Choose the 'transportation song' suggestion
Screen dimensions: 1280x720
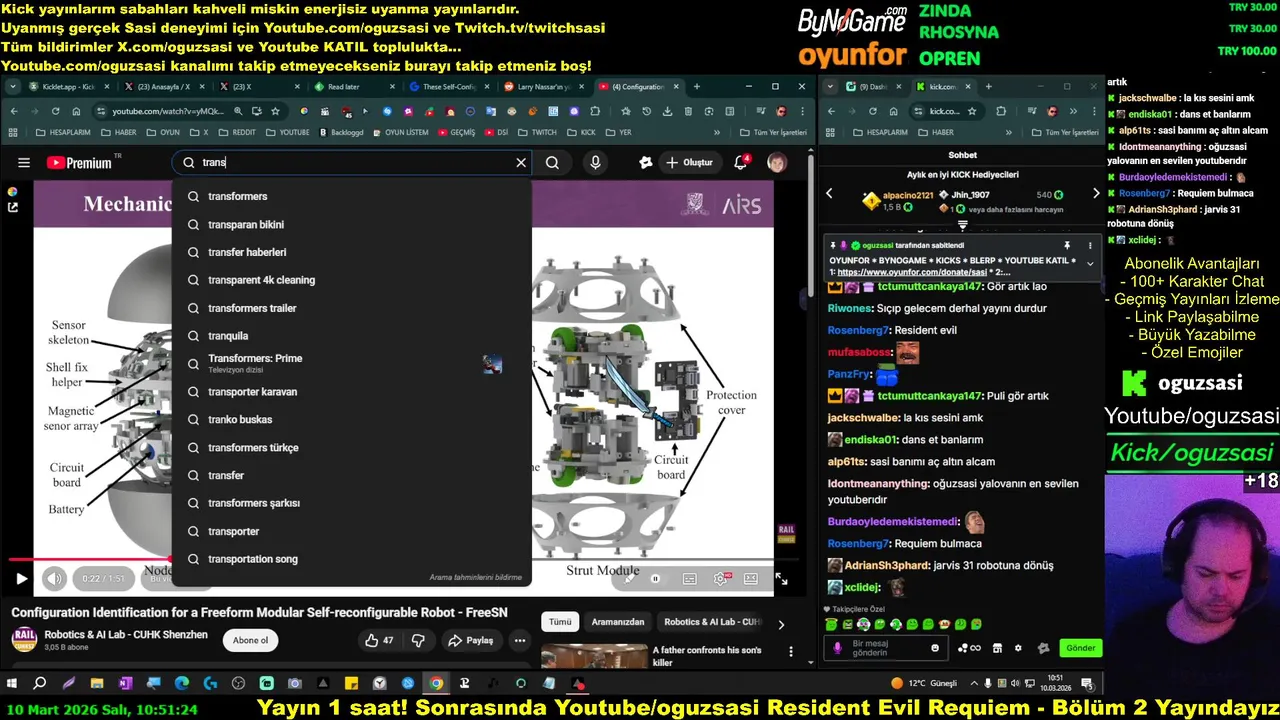[352, 559]
